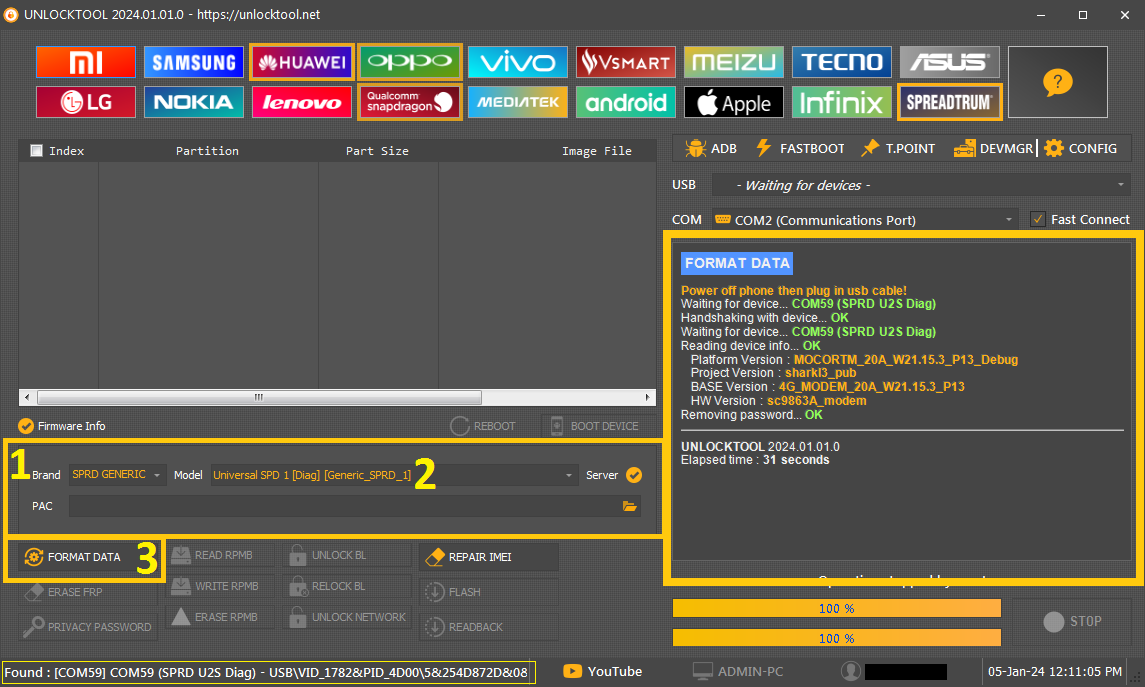Select the Spreadtrum chipset logo

pos(950,102)
